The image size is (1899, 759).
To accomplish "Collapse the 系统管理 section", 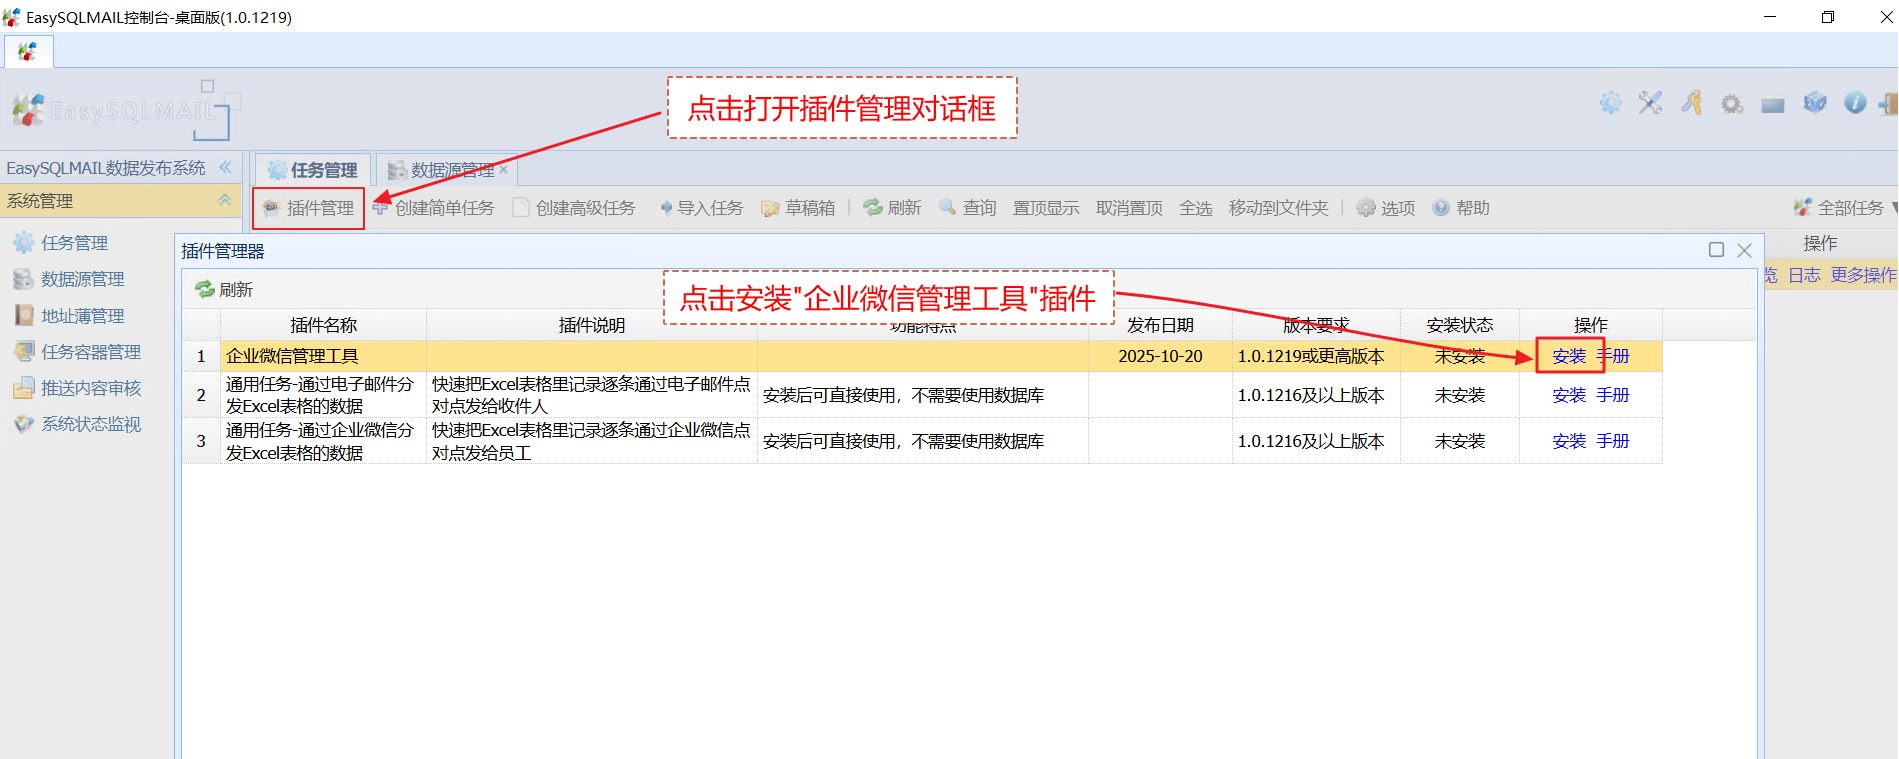I will coord(225,201).
